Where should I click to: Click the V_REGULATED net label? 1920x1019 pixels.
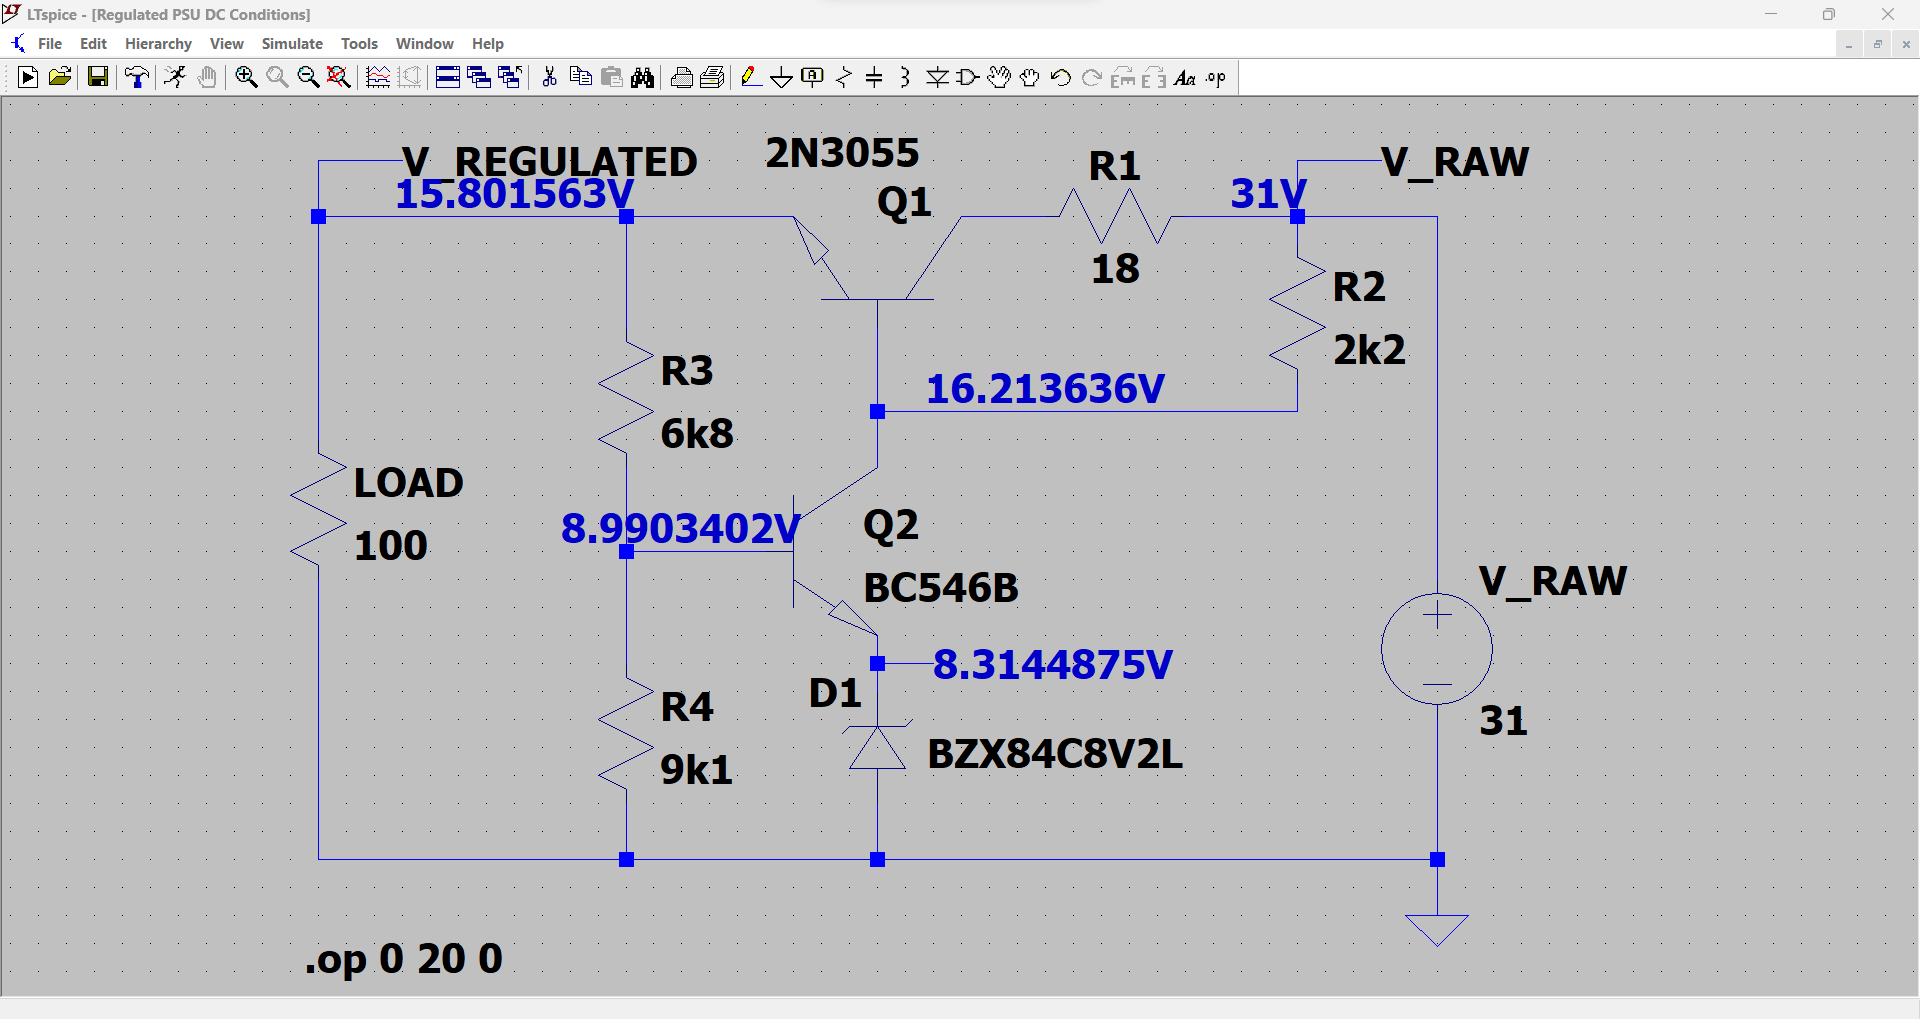[x=550, y=161]
